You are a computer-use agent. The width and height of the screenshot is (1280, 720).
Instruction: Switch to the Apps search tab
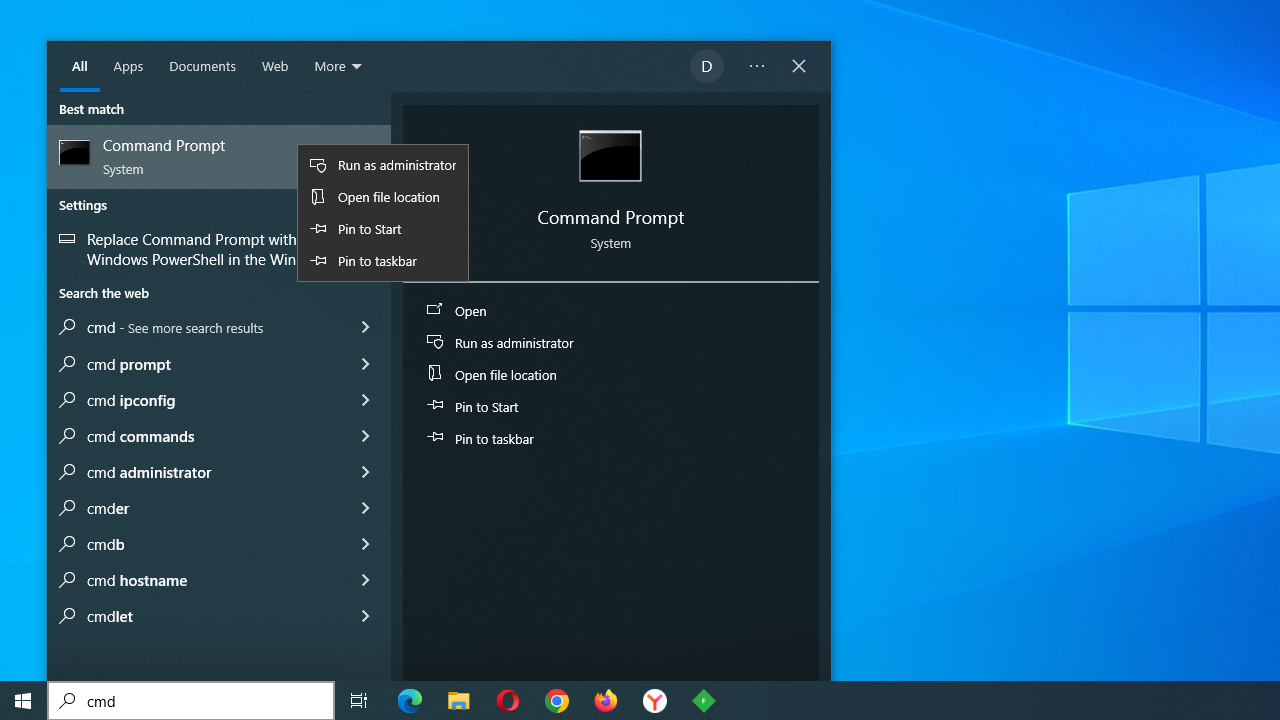(128, 67)
